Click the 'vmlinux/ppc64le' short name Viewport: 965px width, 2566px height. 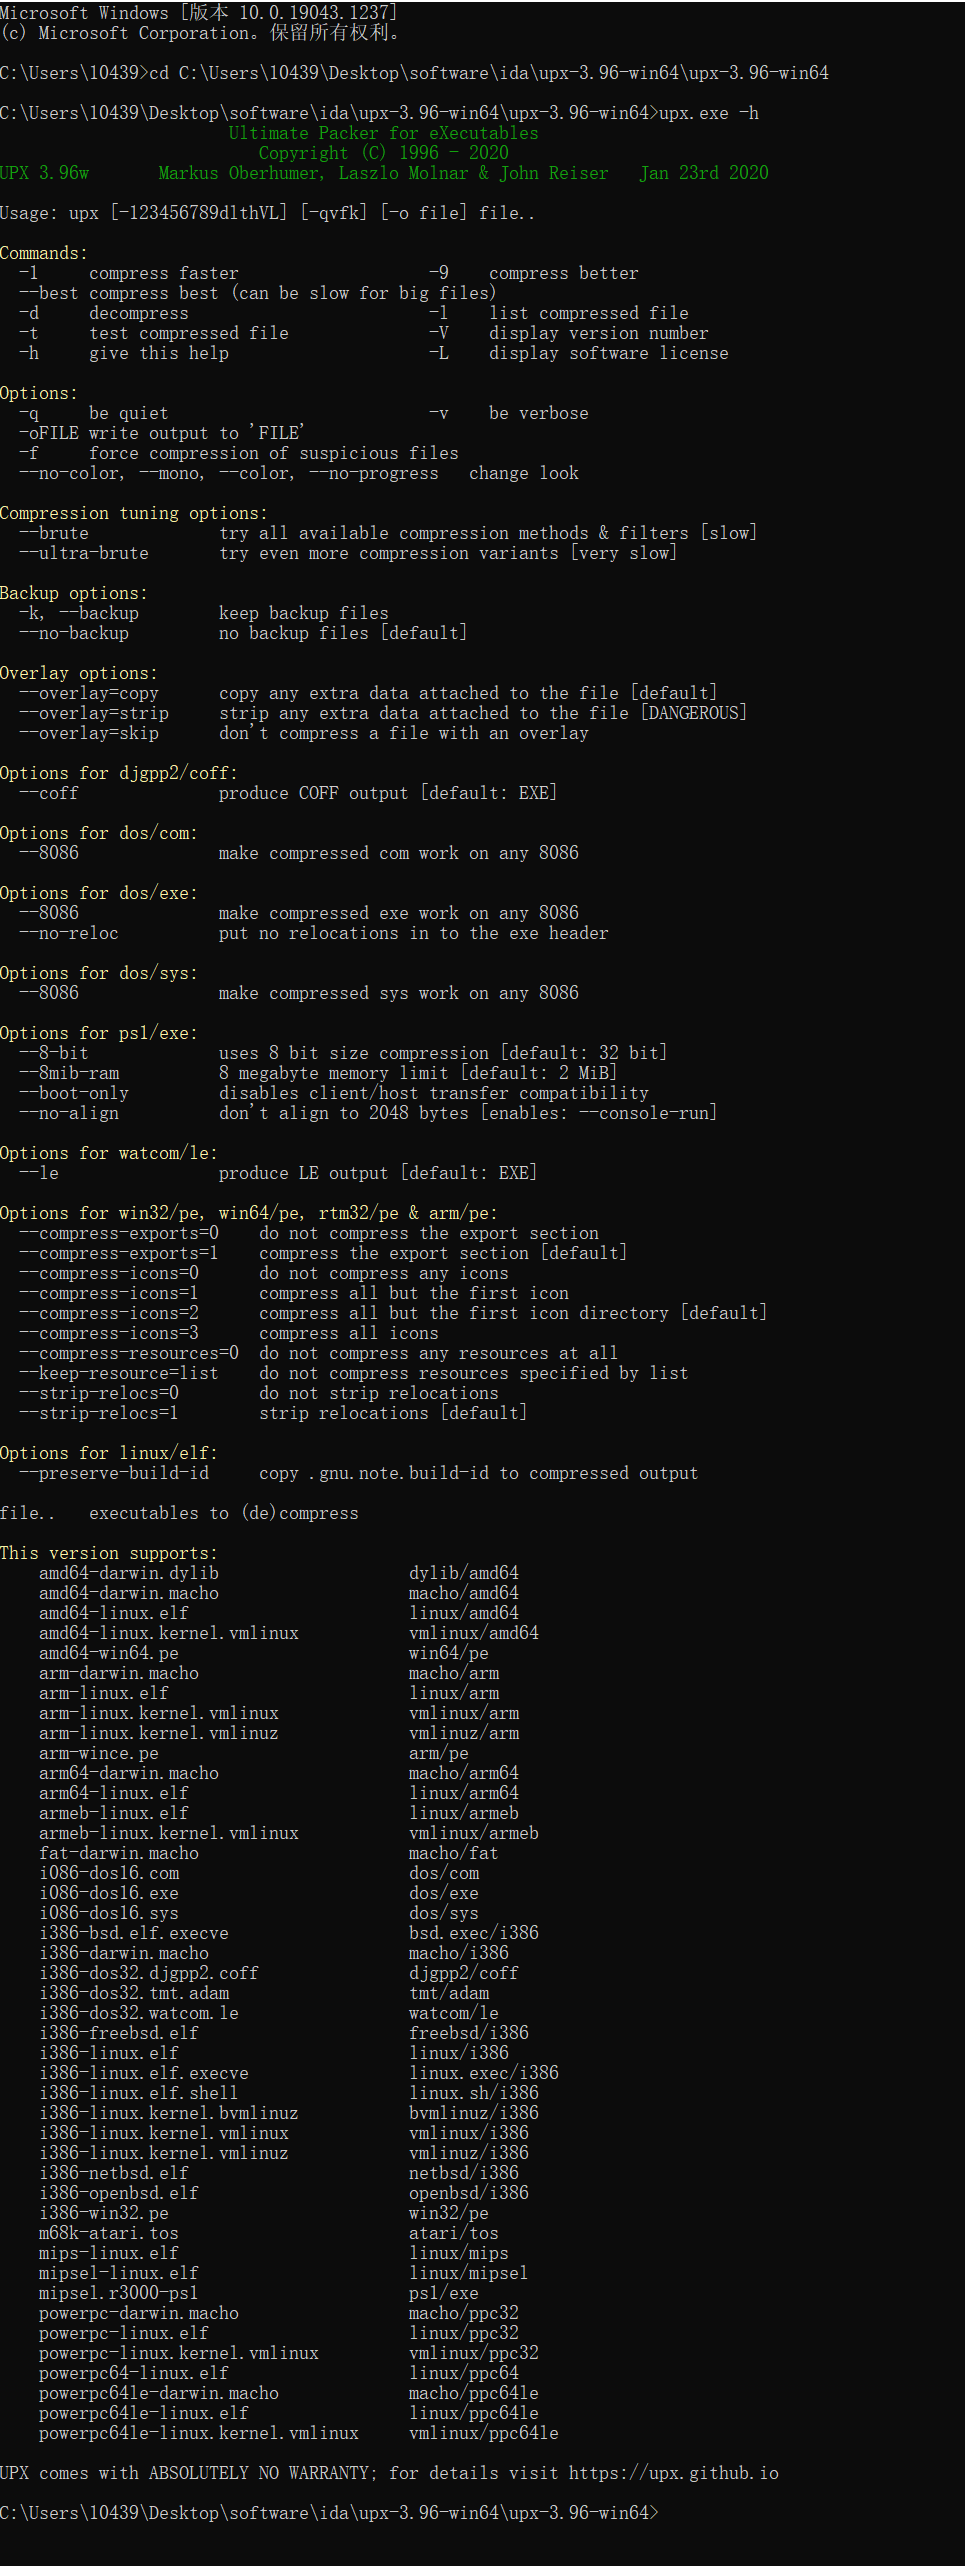(484, 2433)
